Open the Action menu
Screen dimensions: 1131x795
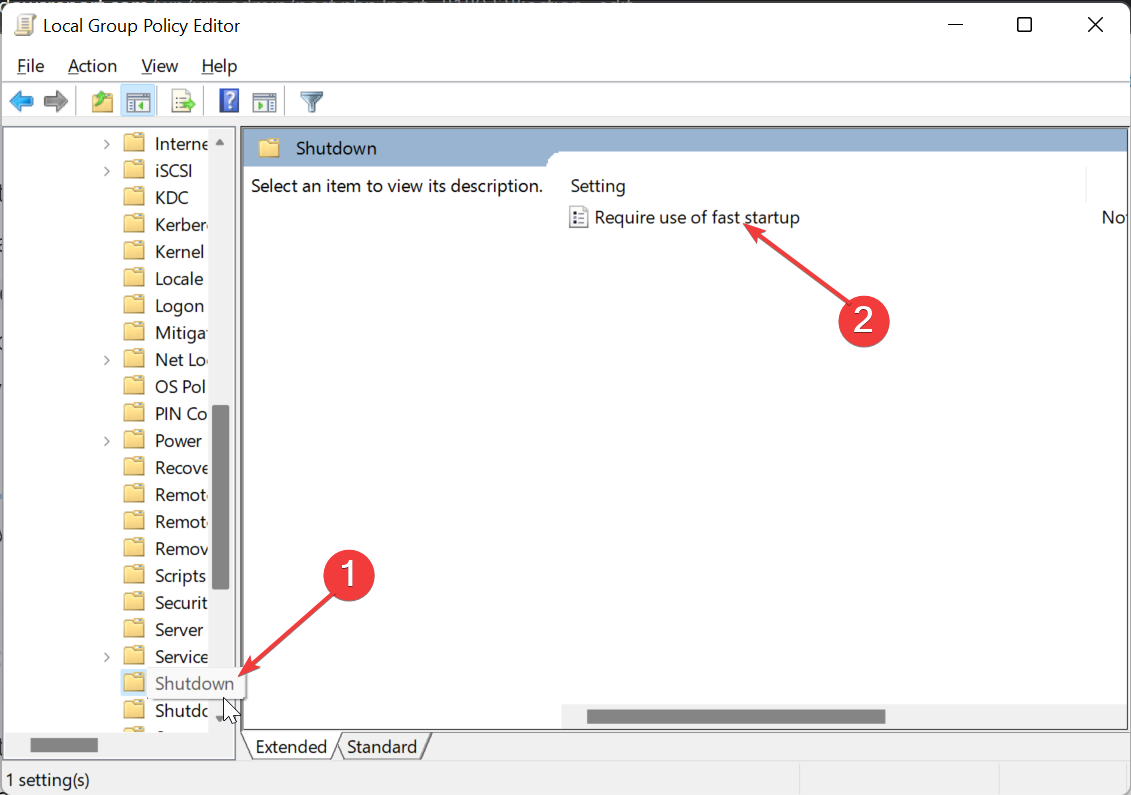pyautogui.click(x=92, y=66)
